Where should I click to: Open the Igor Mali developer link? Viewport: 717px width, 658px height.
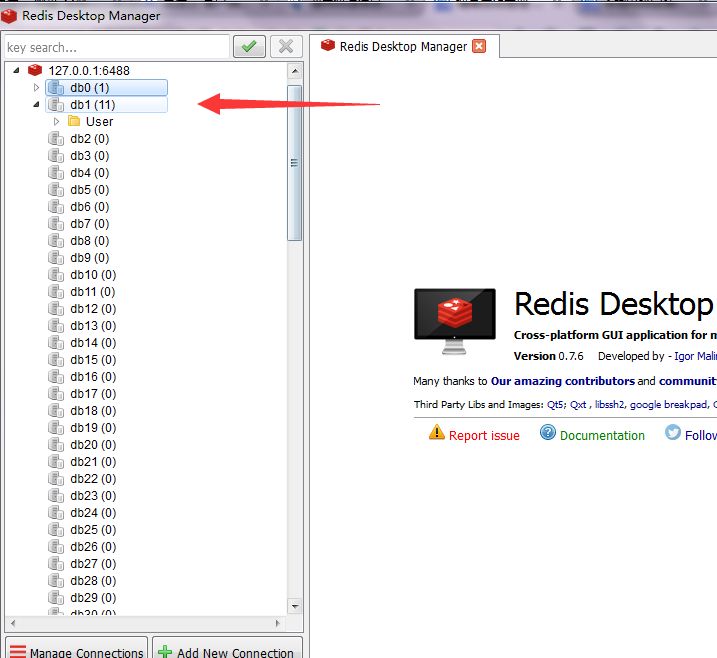click(x=696, y=356)
